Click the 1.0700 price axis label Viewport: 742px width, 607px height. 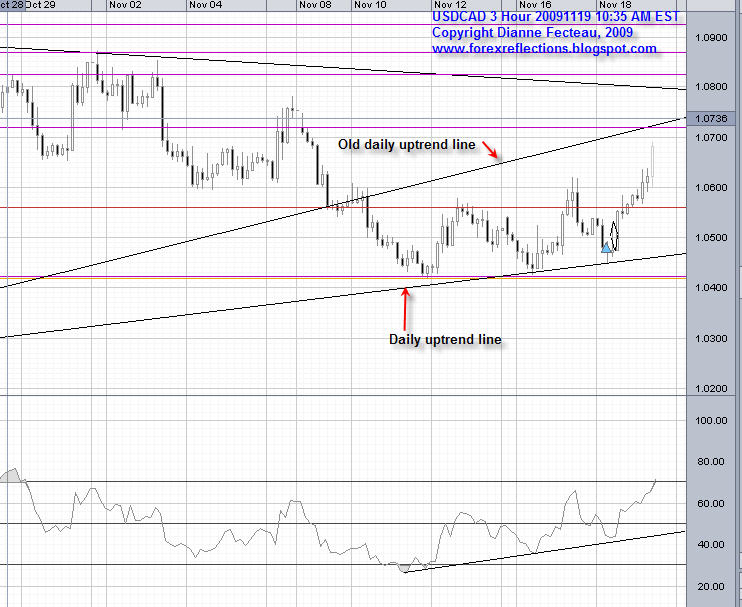click(x=711, y=138)
